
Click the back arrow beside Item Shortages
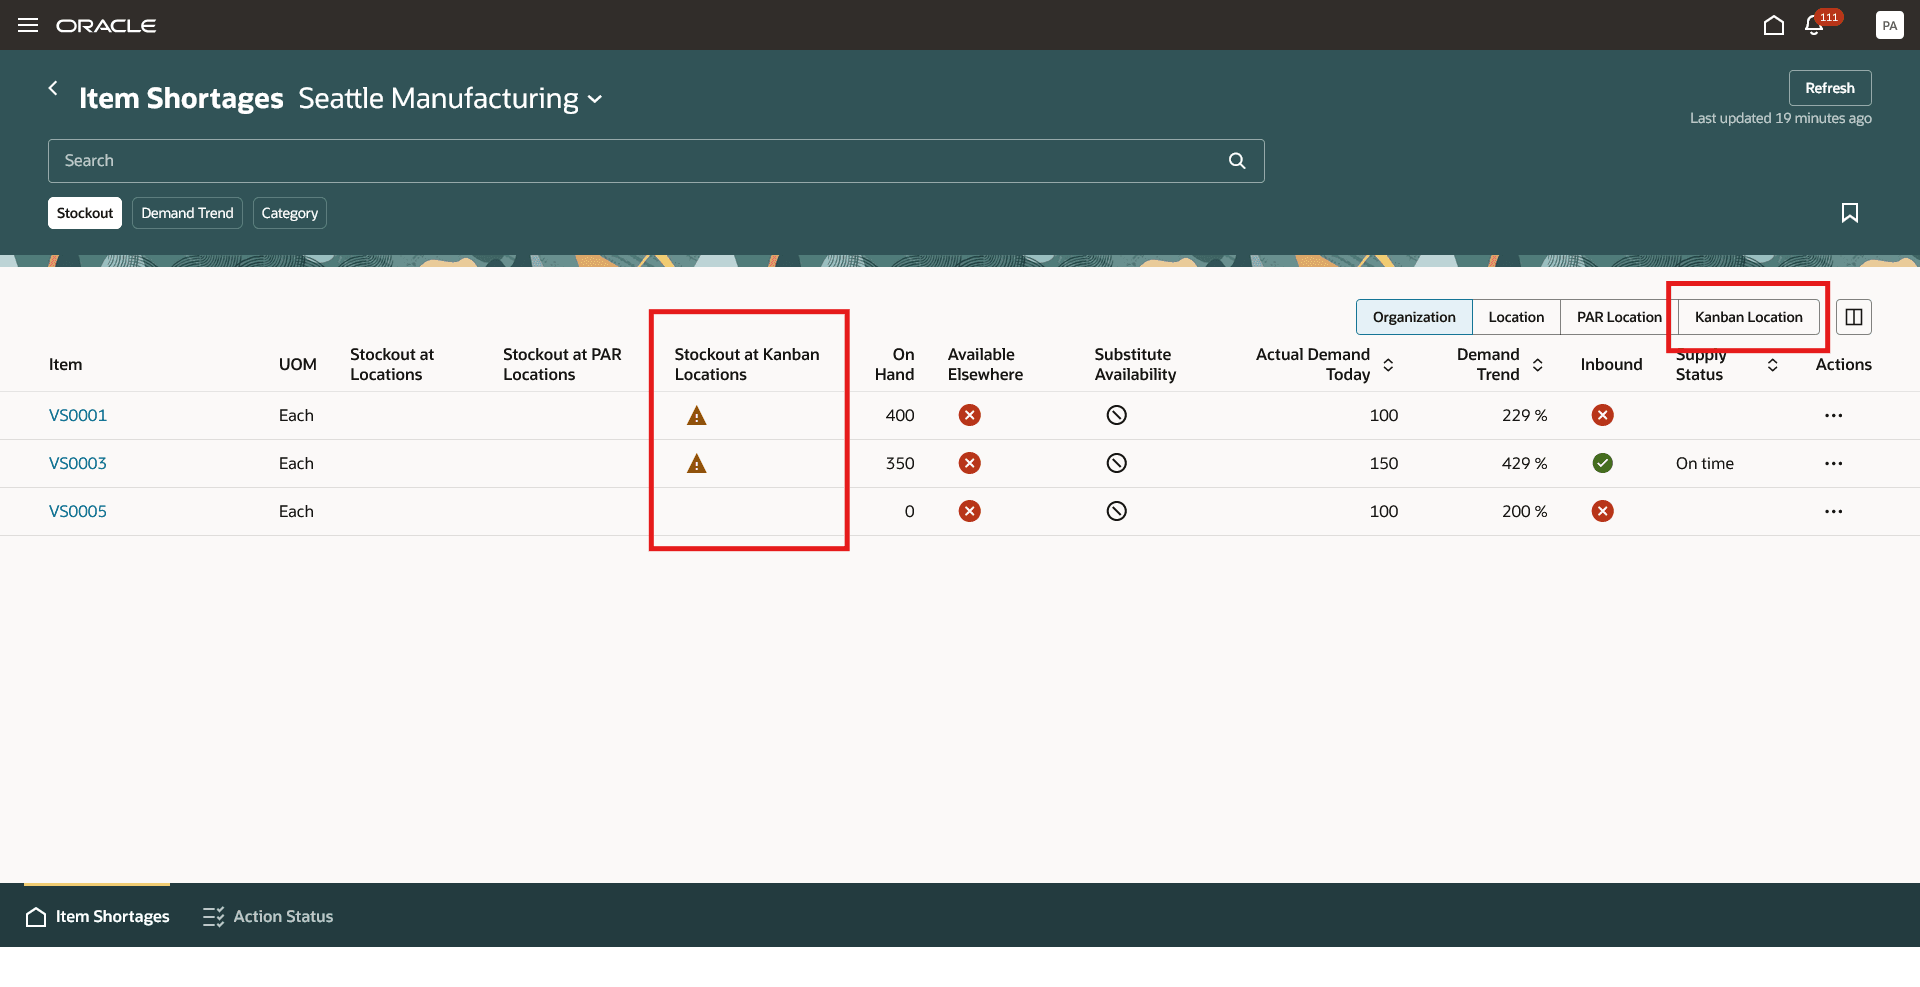click(x=54, y=88)
